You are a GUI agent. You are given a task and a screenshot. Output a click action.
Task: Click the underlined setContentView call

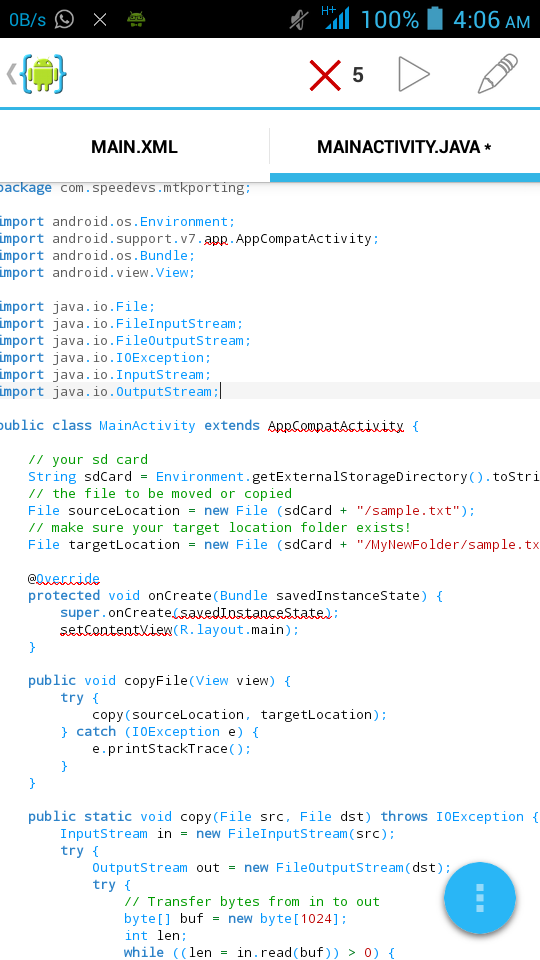pos(116,629)
